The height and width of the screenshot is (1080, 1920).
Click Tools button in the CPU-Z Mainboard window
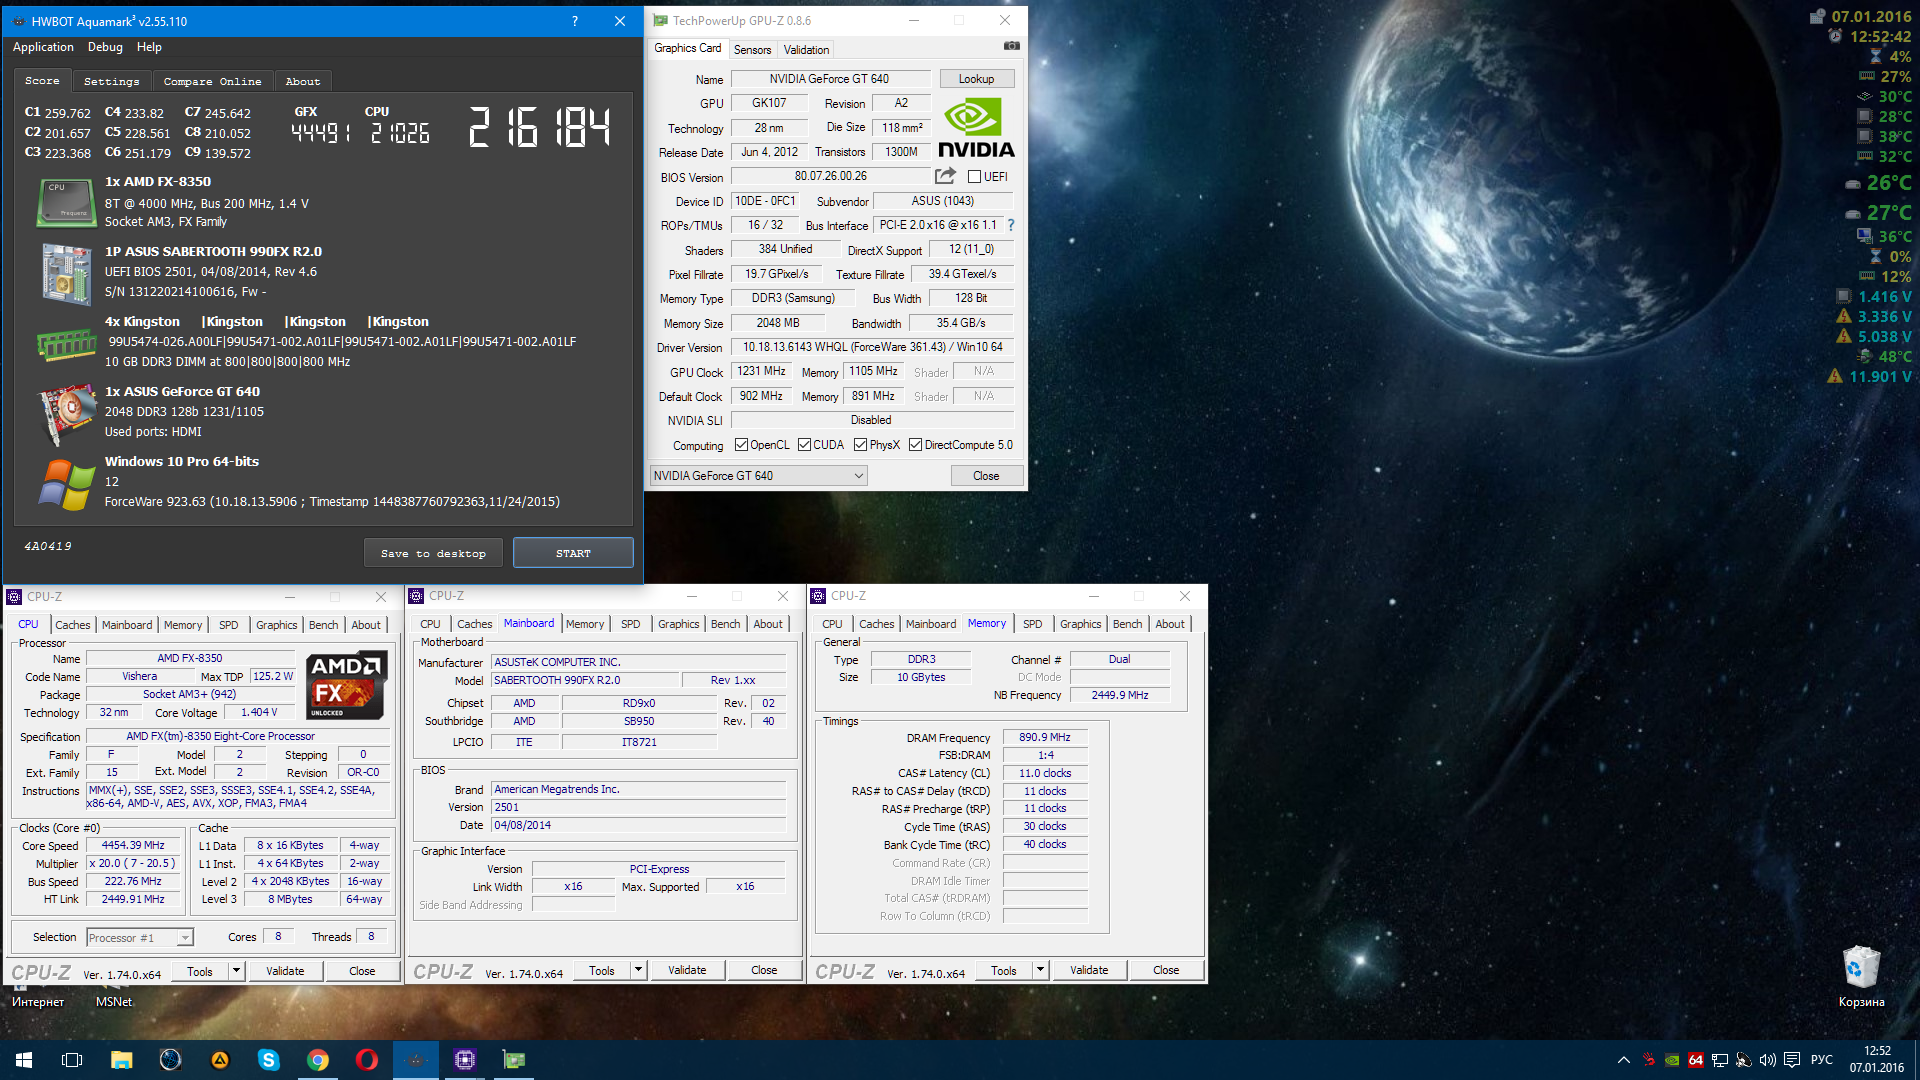(602, 970)
